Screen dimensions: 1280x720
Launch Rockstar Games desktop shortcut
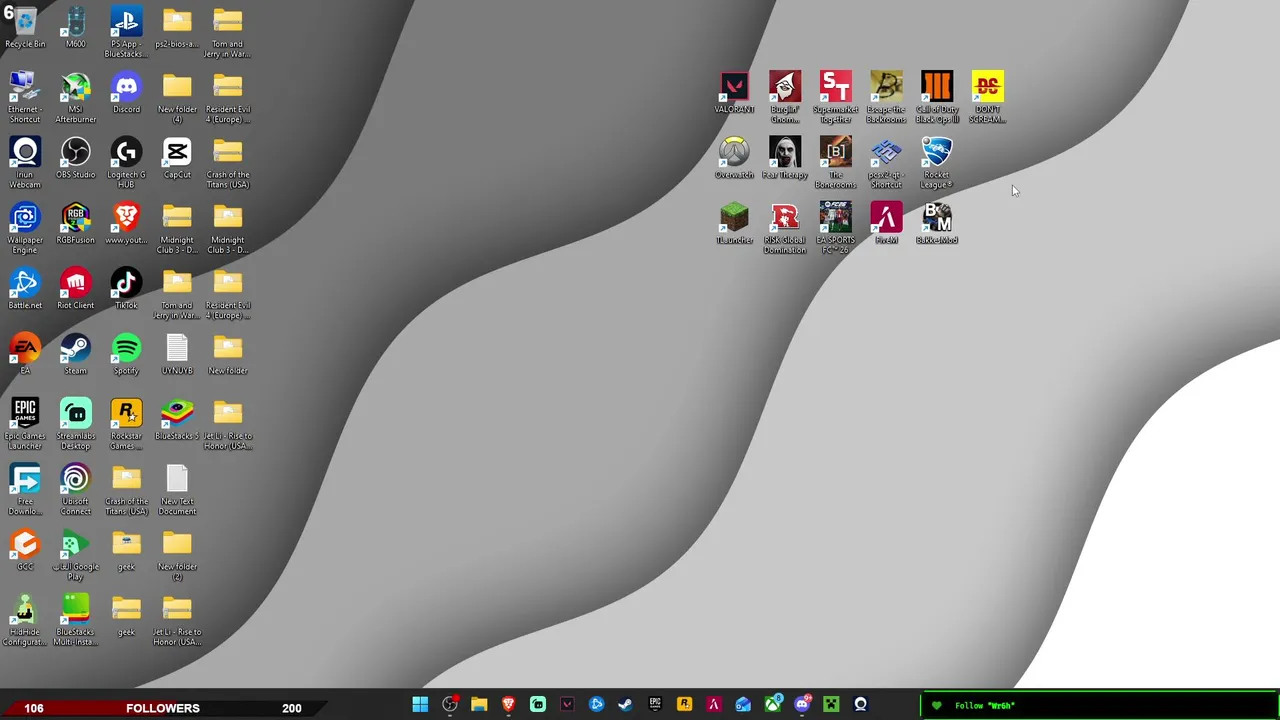click(x=126, y=424)
